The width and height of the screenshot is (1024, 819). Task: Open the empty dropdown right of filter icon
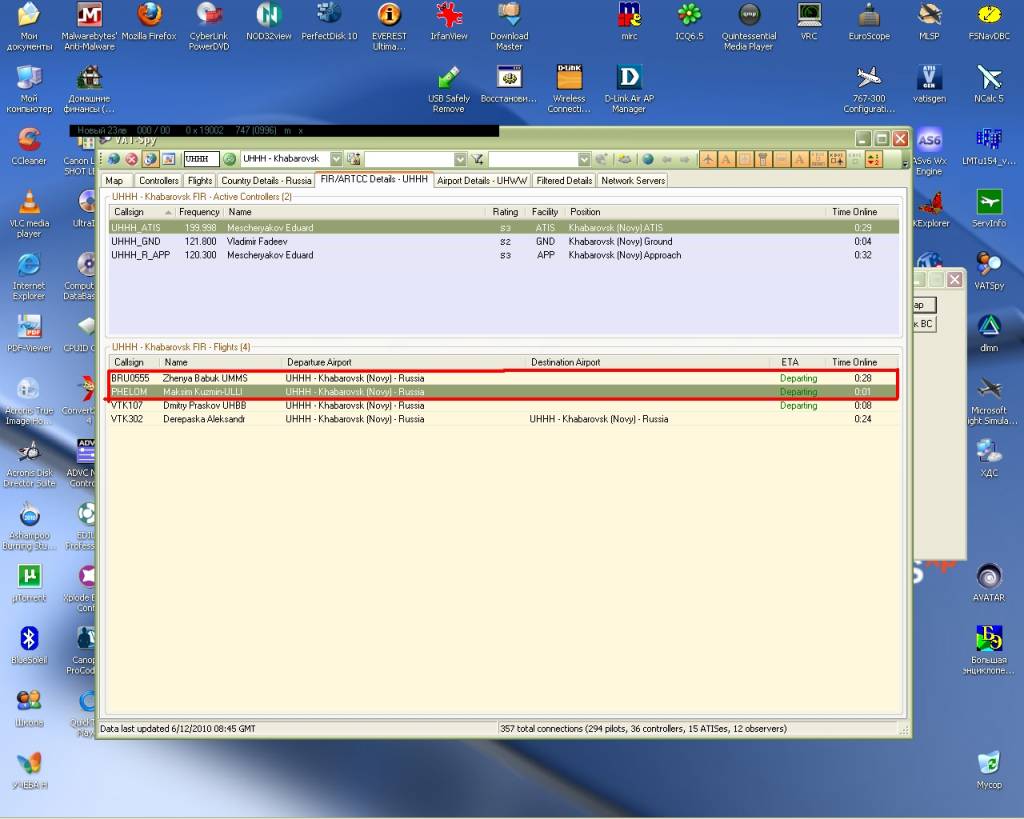(584, 159)
